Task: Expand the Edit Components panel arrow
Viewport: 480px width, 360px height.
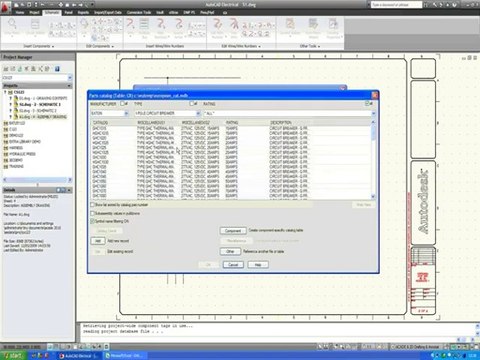Action: point(112,46)
